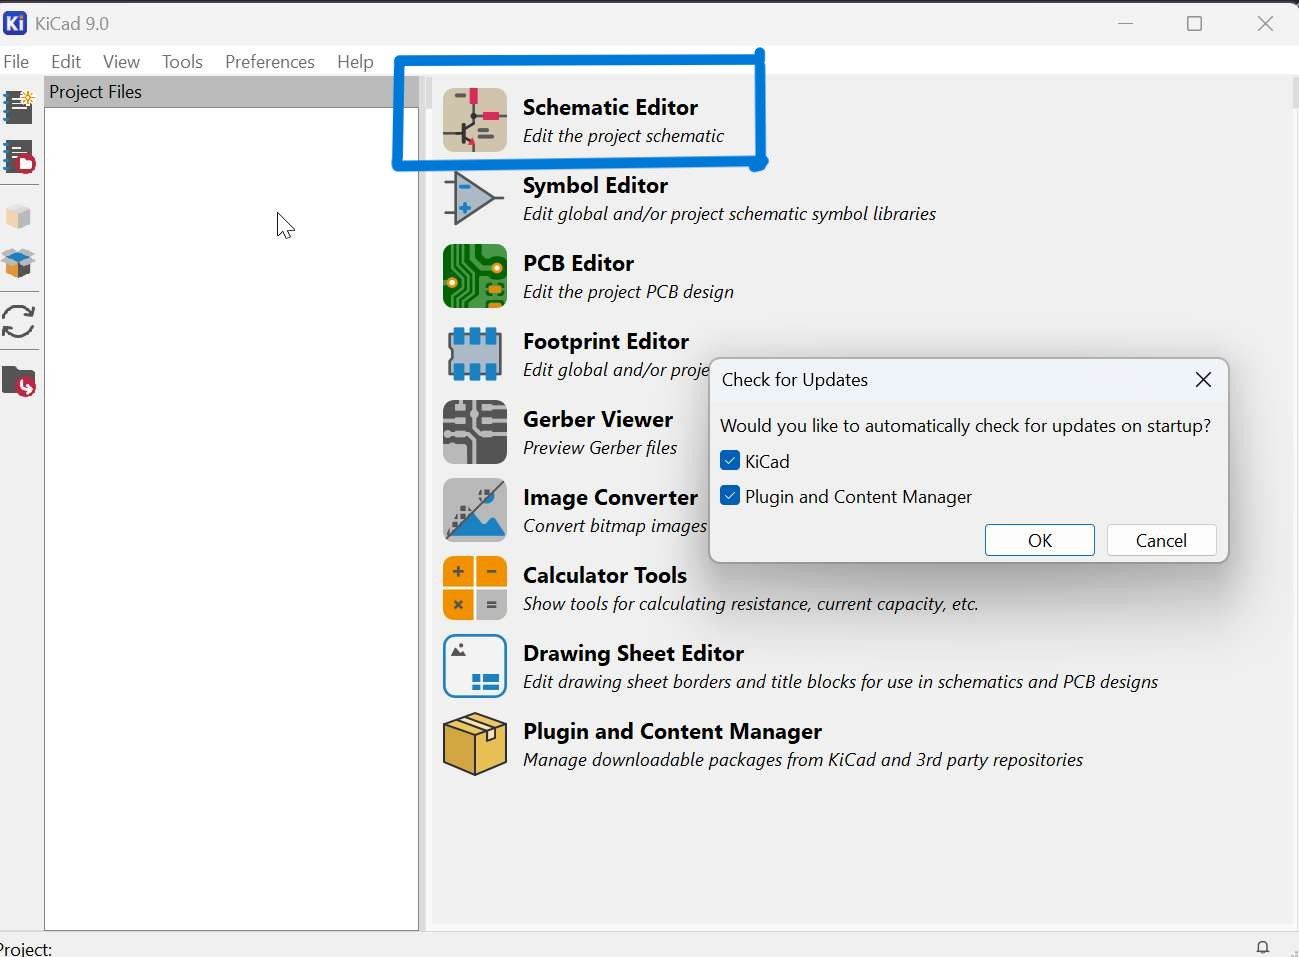Open the PCB Editor icon

475,276
